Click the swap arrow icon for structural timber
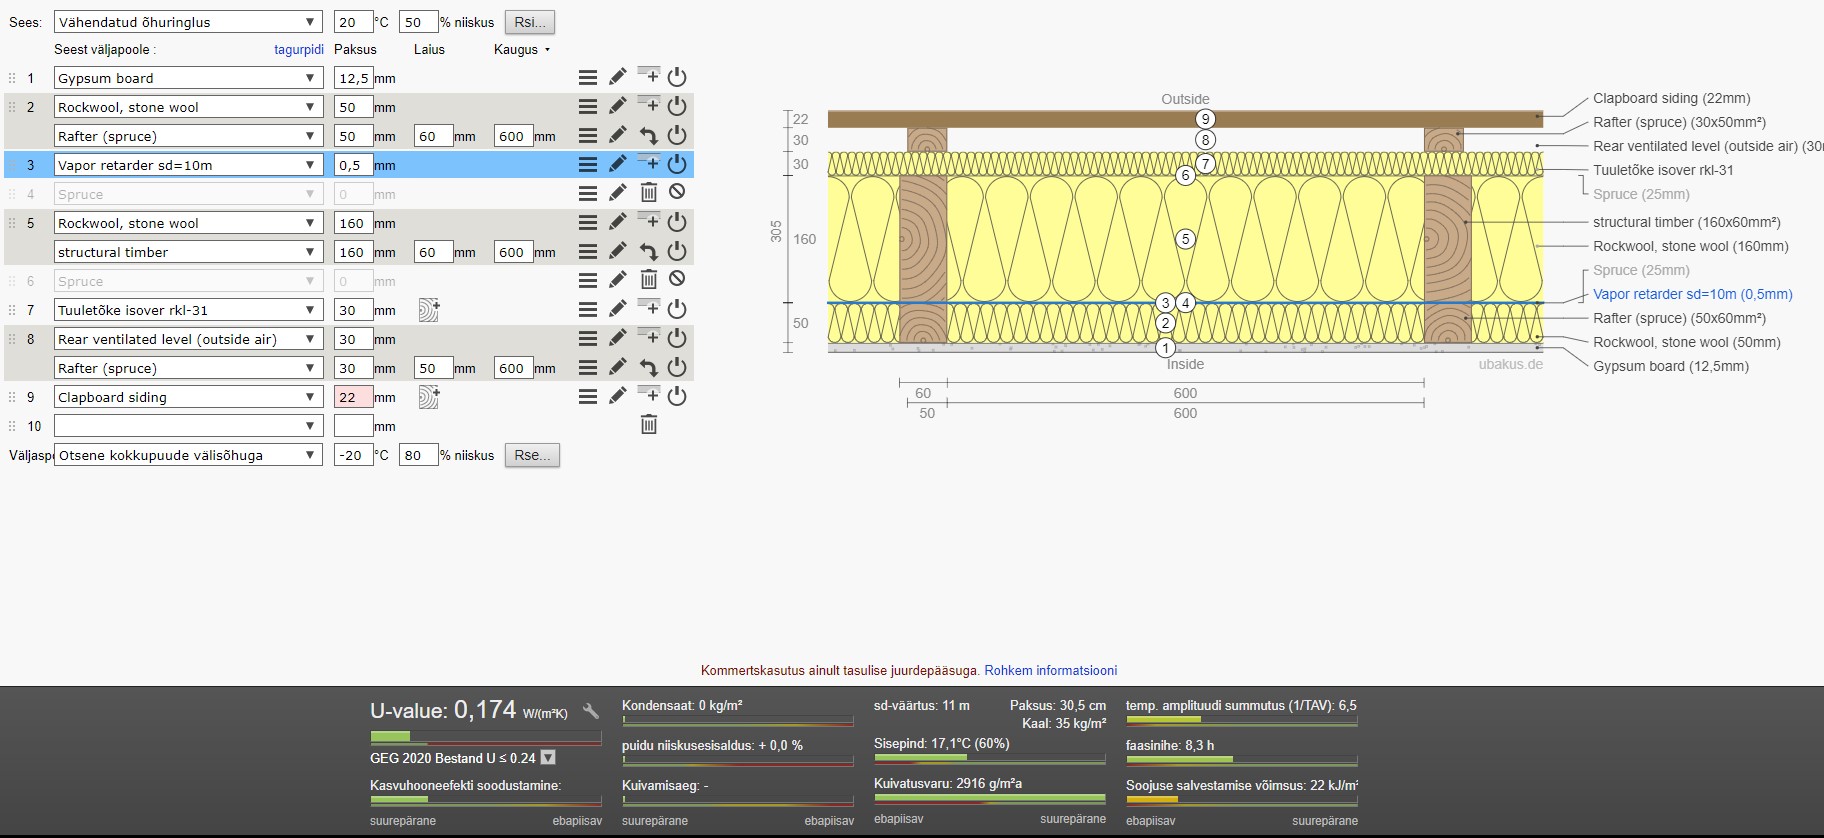This screenshot has height=838, width=1824. (648, 252)
